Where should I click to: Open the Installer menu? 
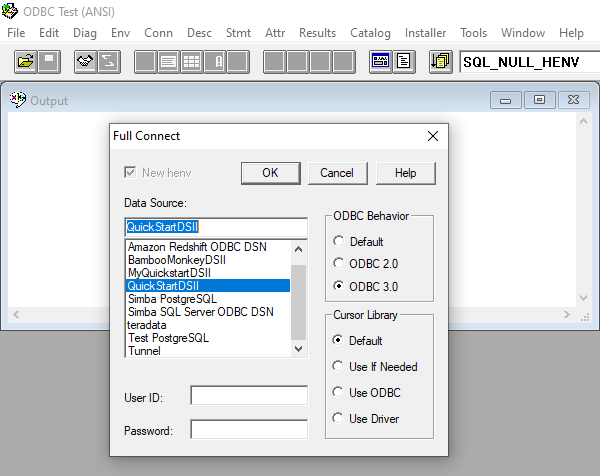click(425, 33)
